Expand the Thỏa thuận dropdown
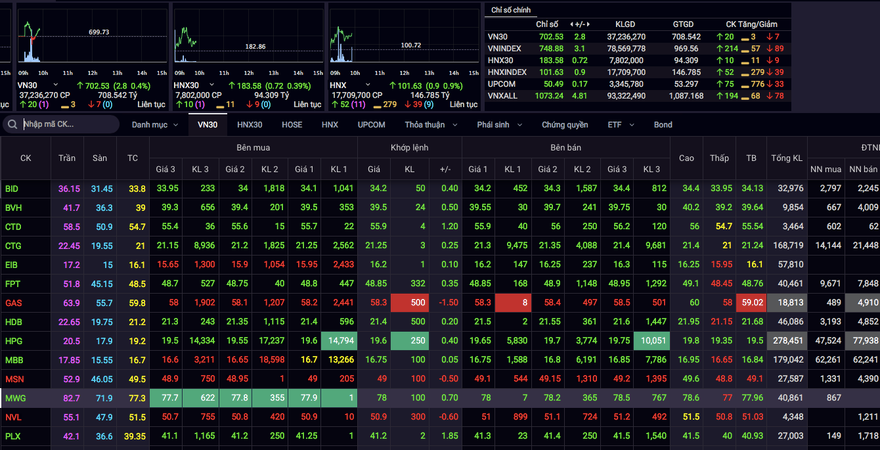This screenshot has height=450, width=880. [430, 125]
